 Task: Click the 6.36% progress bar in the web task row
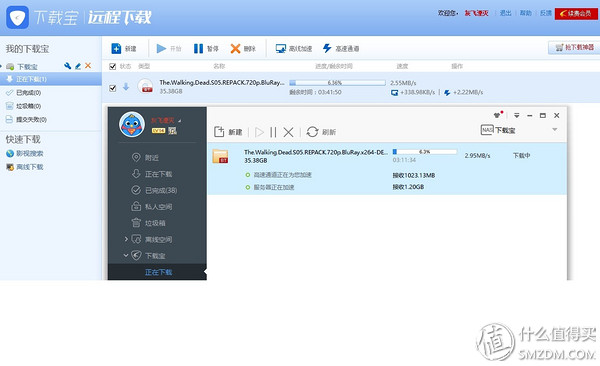point(337,83)
